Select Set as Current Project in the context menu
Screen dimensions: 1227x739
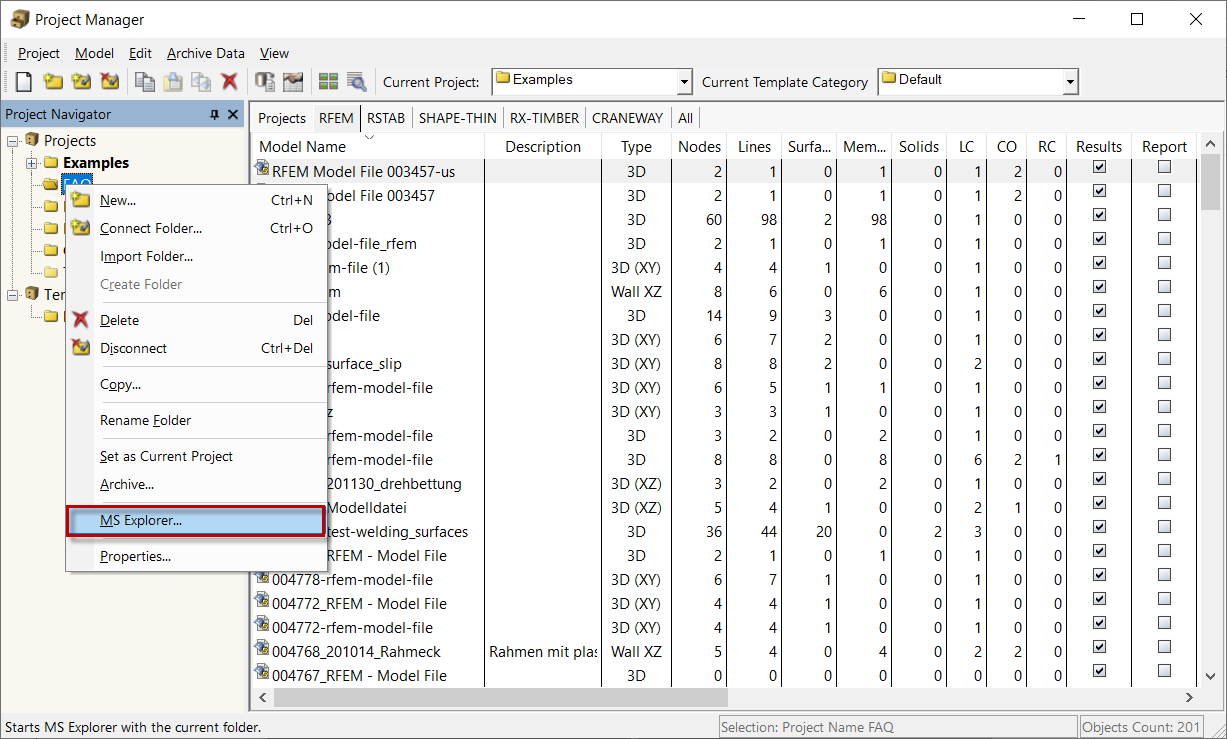[x=165, y=456]
